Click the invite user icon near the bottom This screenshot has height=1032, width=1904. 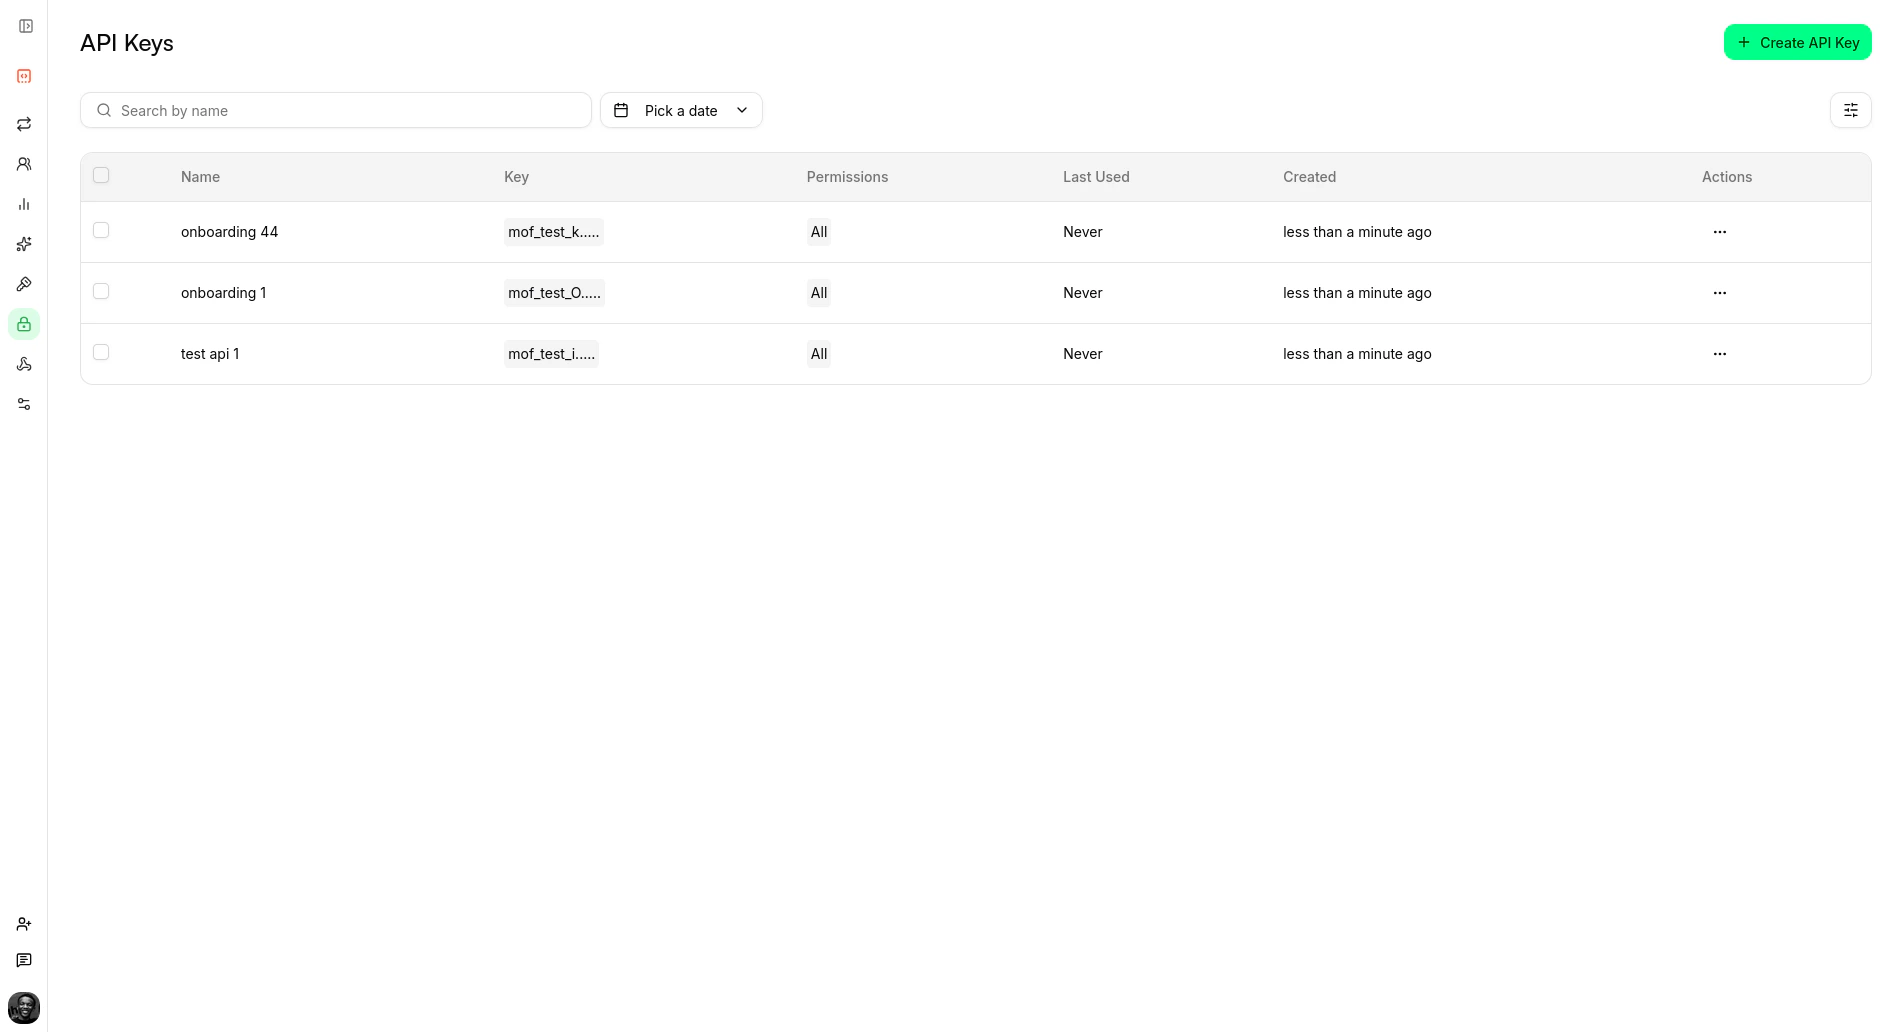24,923
